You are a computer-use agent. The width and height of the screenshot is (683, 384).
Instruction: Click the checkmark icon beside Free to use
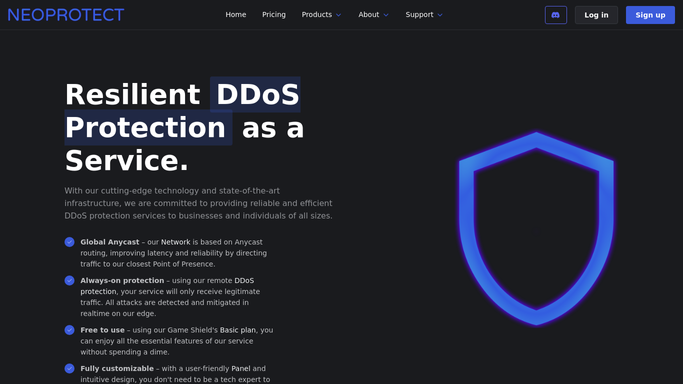(69, 330)
